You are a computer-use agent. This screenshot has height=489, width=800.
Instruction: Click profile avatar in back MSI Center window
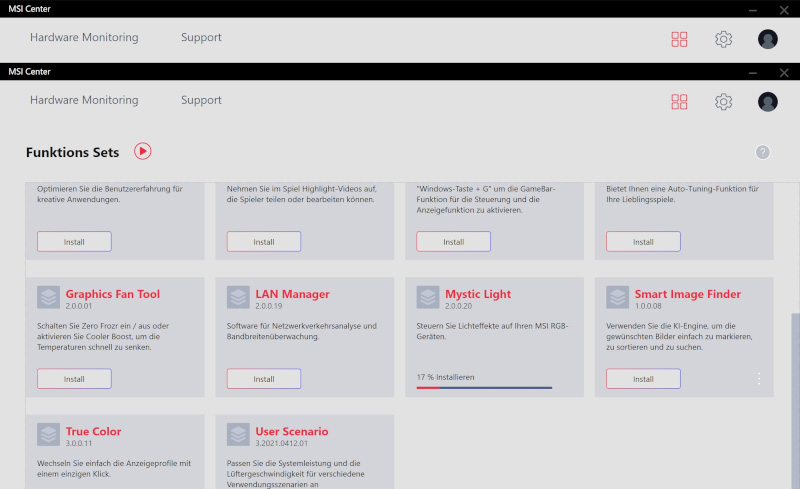pyautogui.click(x=767, y=39)
